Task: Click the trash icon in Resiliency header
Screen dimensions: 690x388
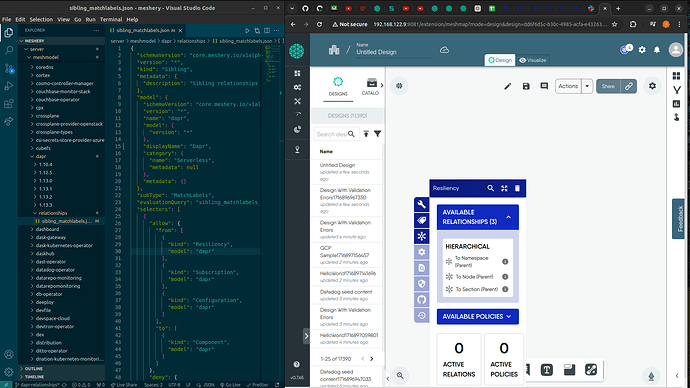Action: [518, 188]
